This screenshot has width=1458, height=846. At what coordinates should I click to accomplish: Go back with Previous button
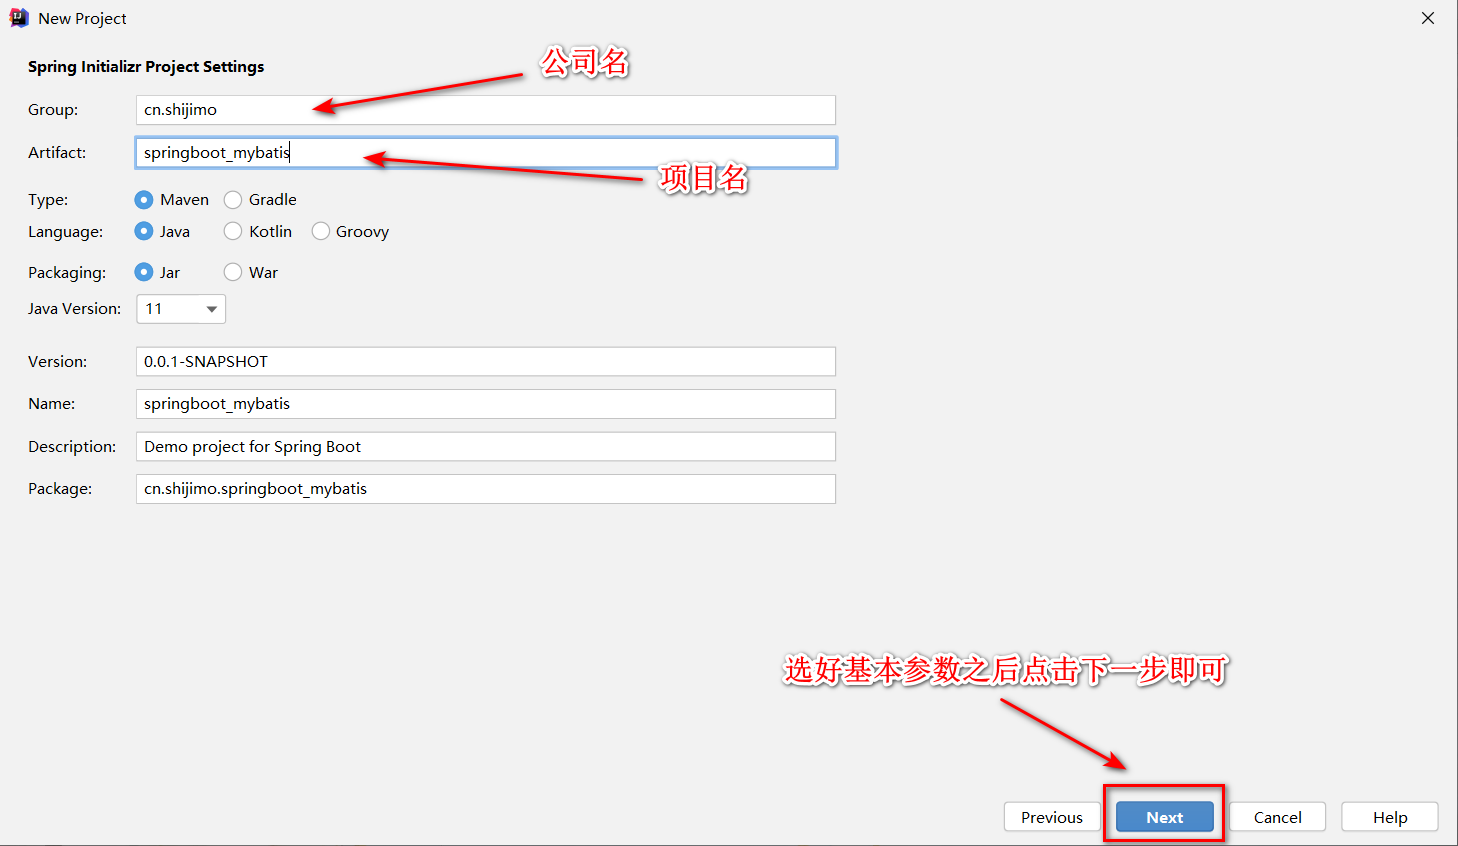(1052, 817)
